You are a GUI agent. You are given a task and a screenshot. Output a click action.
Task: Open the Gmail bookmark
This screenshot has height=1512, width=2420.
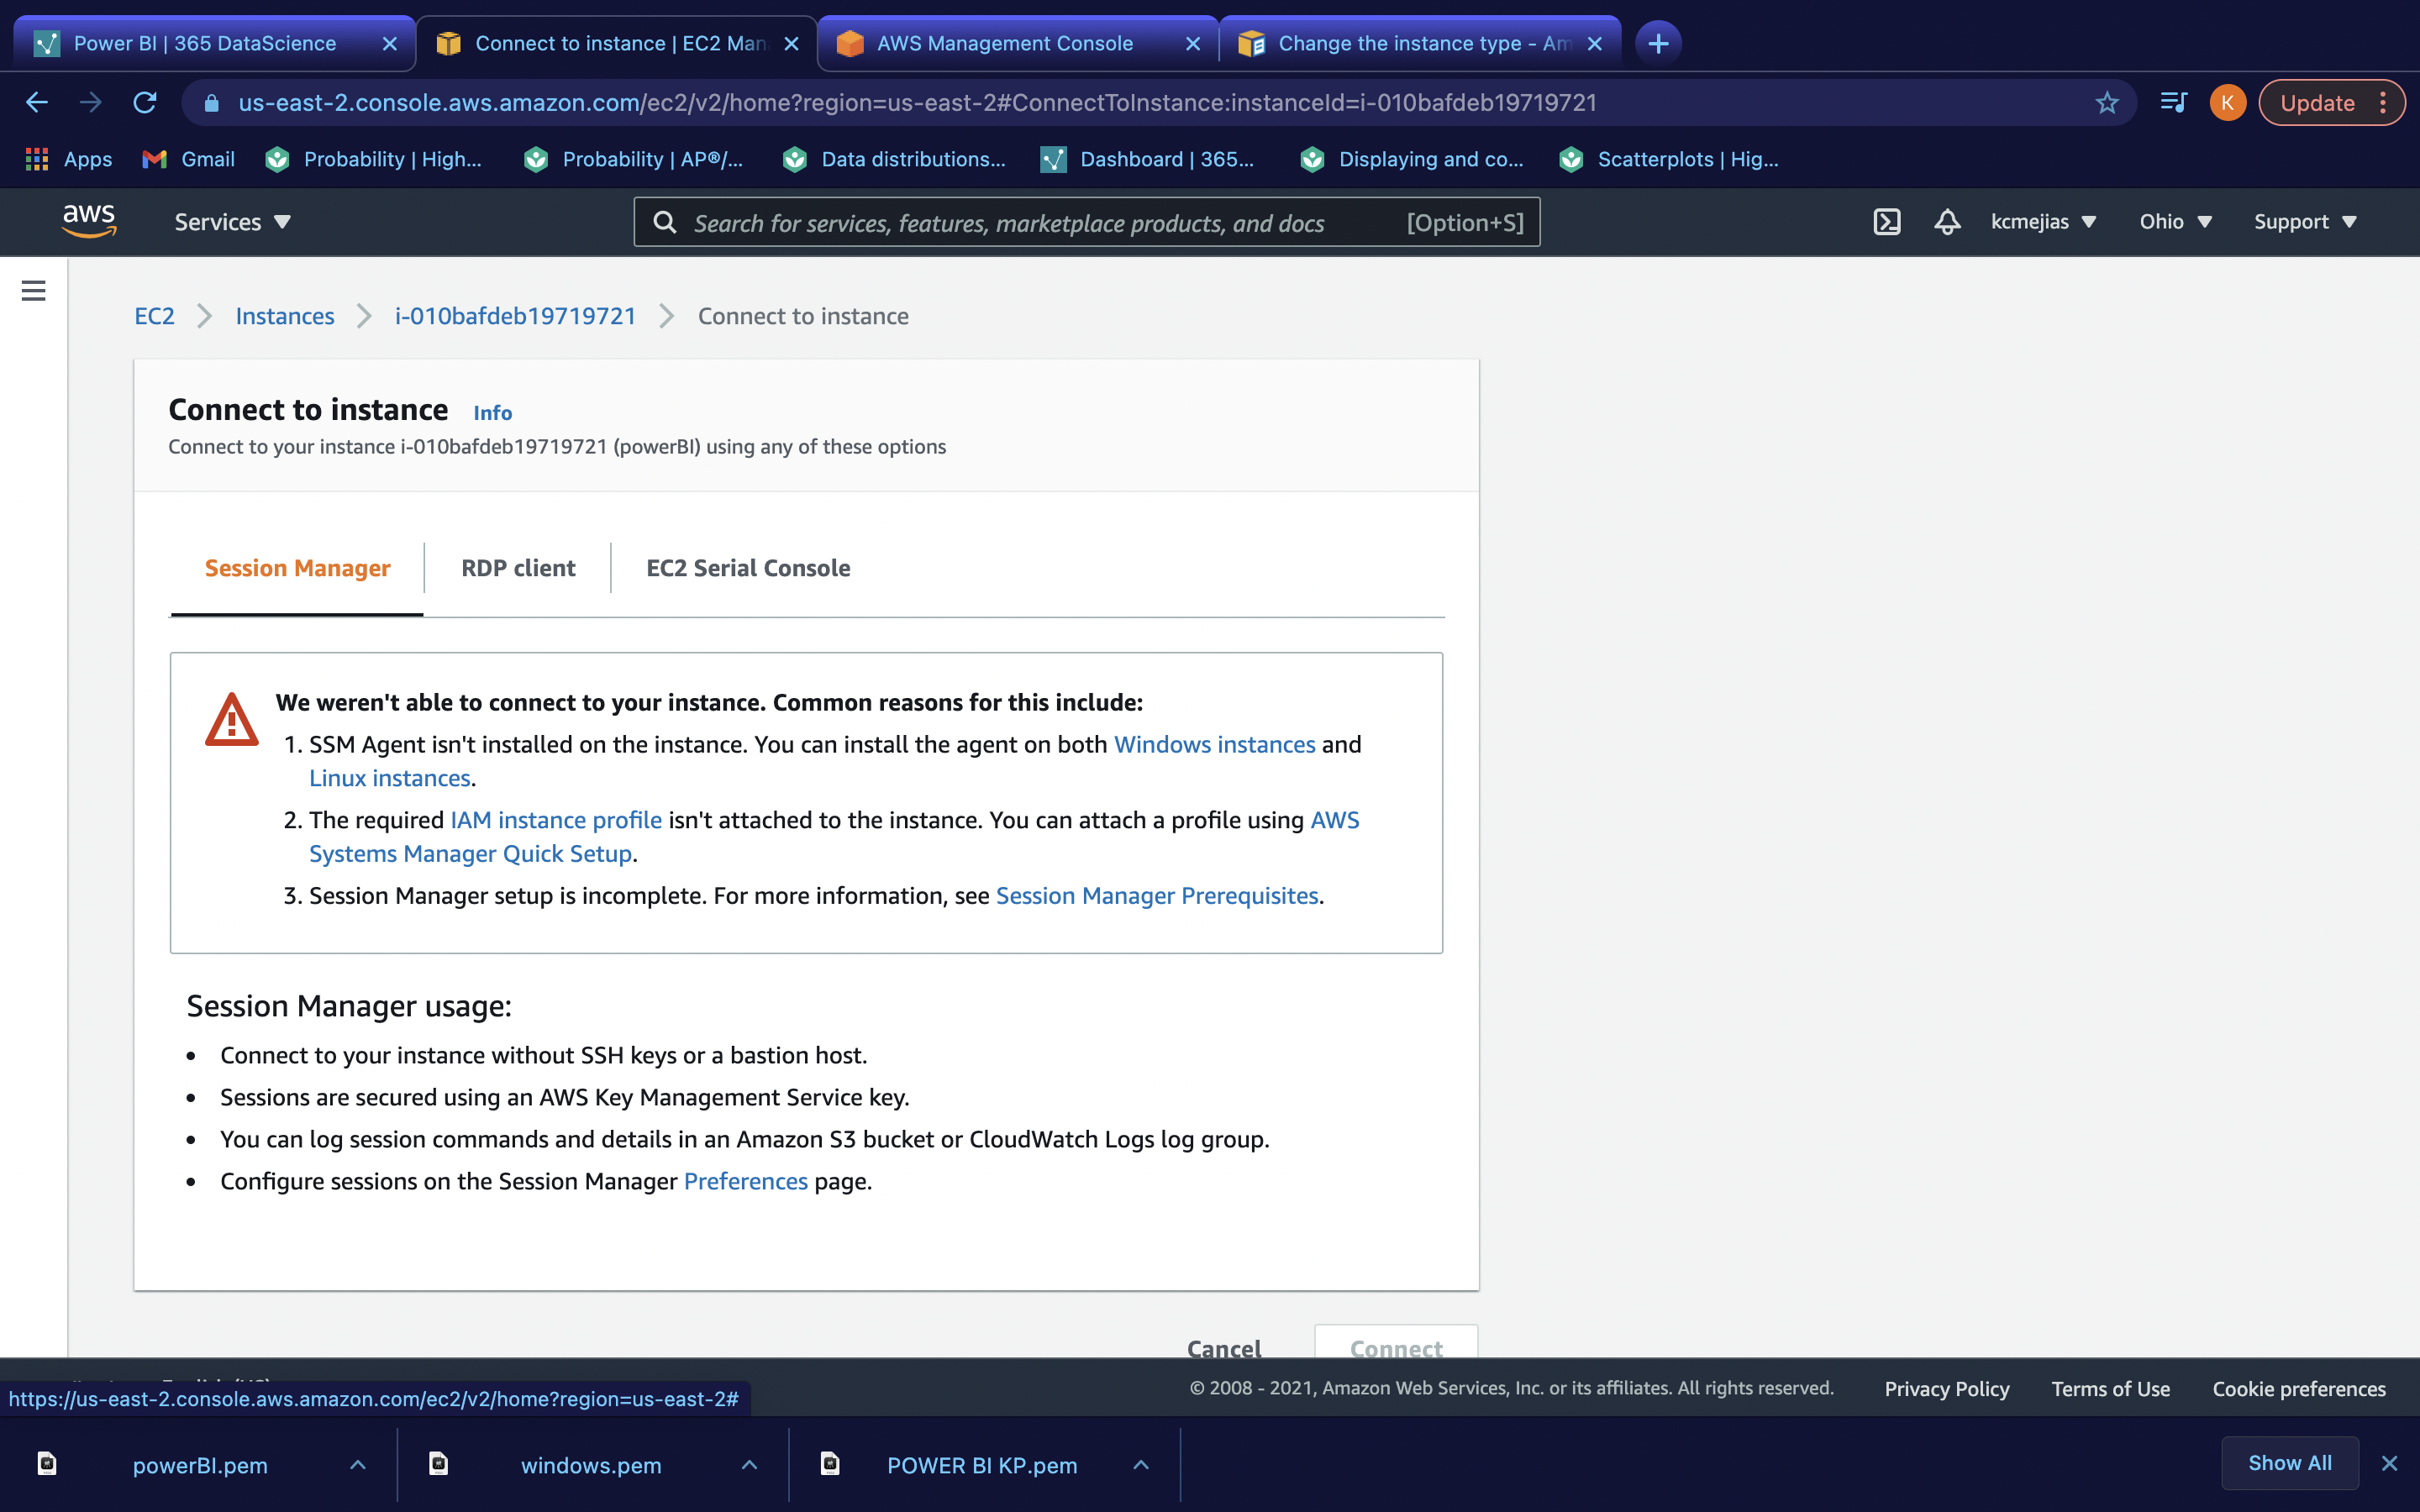point(187,159)
